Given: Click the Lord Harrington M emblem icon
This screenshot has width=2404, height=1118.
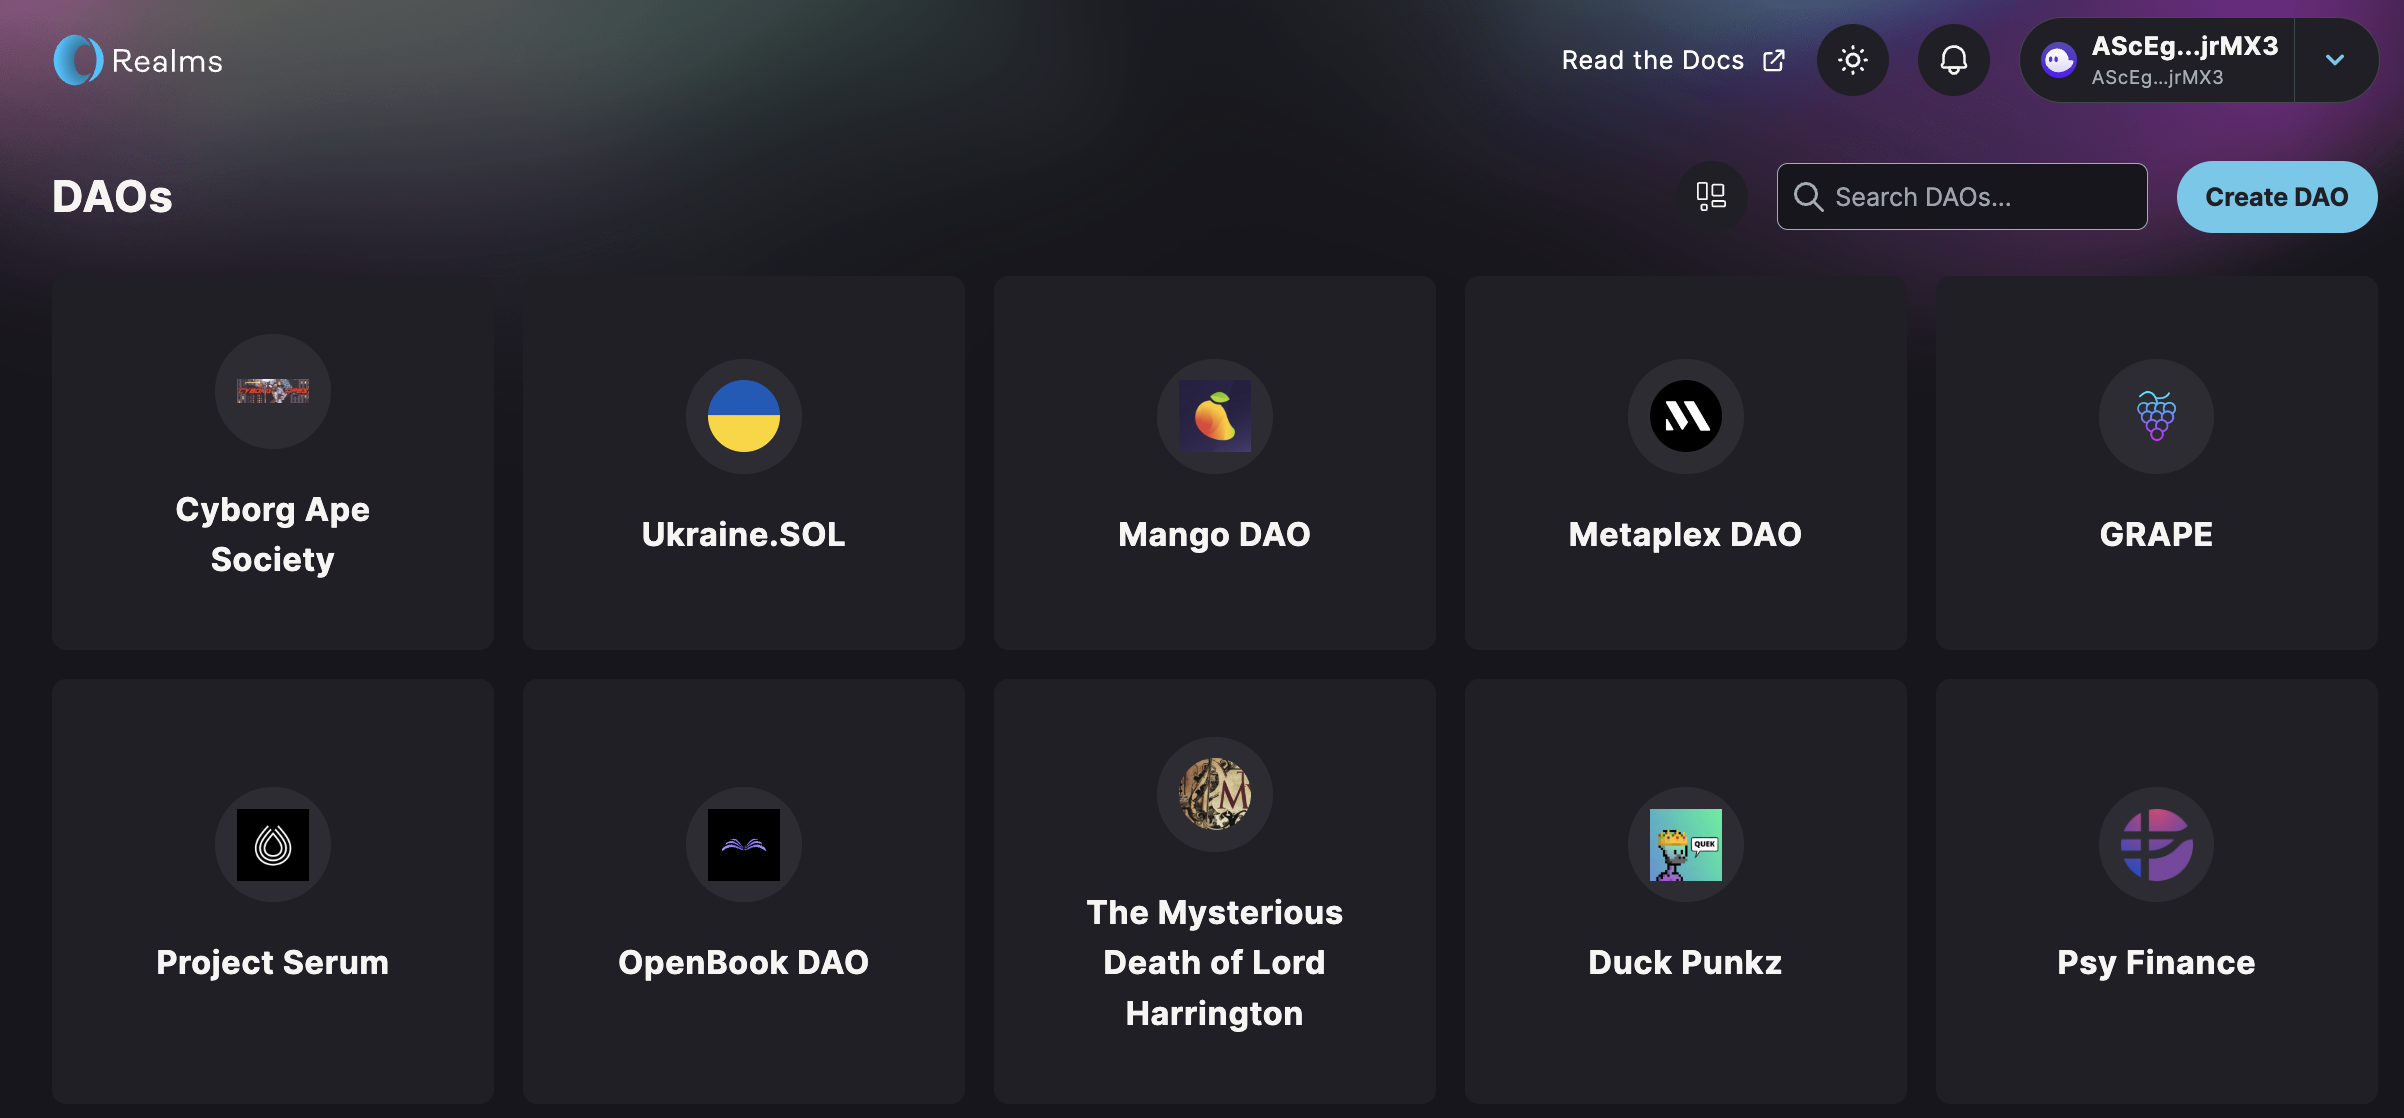Looking at the screenshot, I should [1214, 794].
